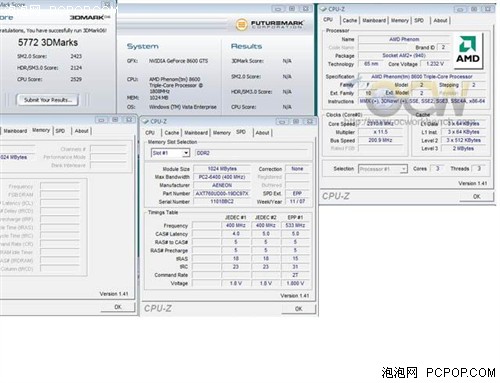The height and width of the screenshot is (383, 500).
Task: Click OK in the CPU-Z SPD window
Action: (x=299, y=309)
